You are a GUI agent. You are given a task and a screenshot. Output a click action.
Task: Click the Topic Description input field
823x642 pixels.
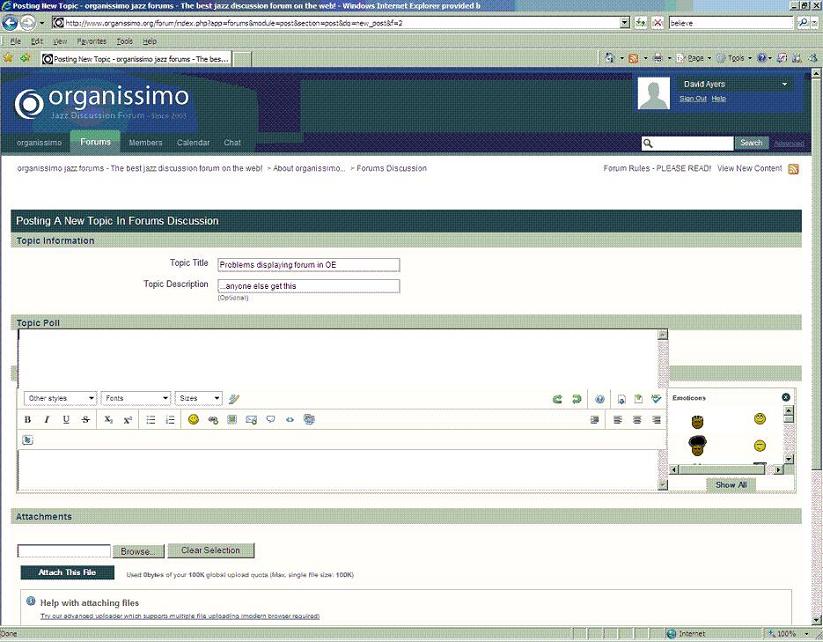tap(309, 286)
